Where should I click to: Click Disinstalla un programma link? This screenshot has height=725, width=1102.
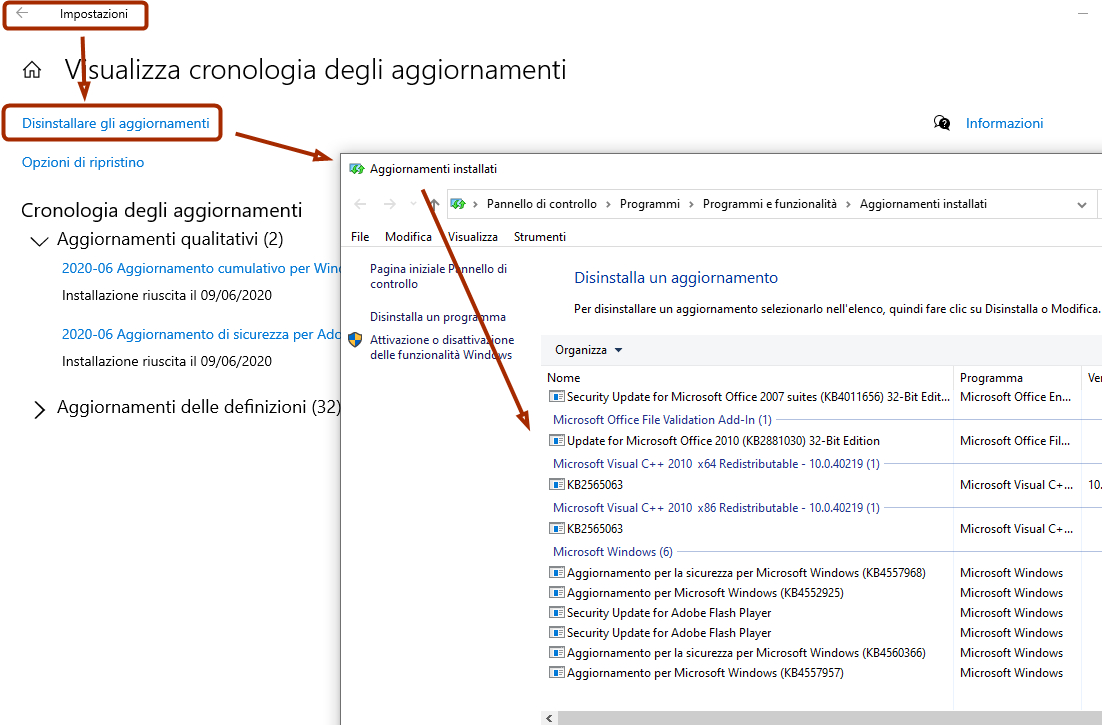coord(438,317)
